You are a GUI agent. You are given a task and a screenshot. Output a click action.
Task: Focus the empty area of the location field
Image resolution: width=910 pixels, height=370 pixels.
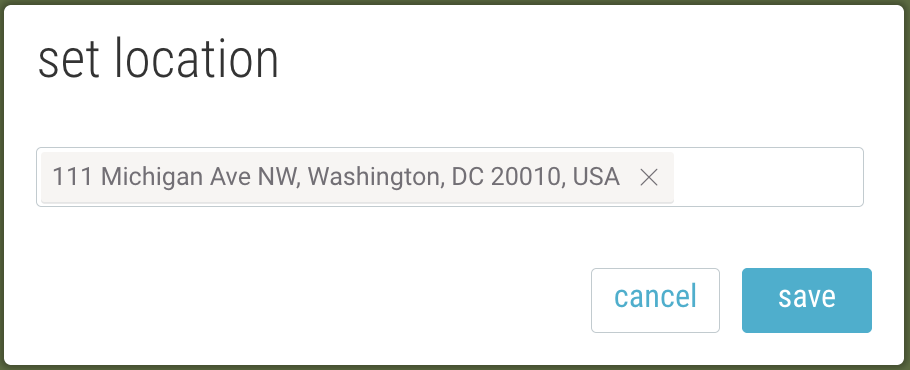[767, 177]
